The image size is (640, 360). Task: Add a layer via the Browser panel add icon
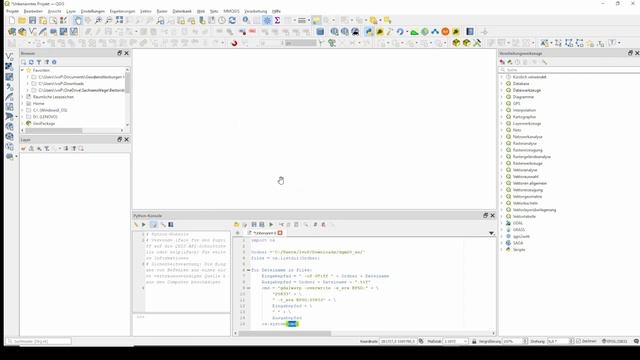[24, 62]
